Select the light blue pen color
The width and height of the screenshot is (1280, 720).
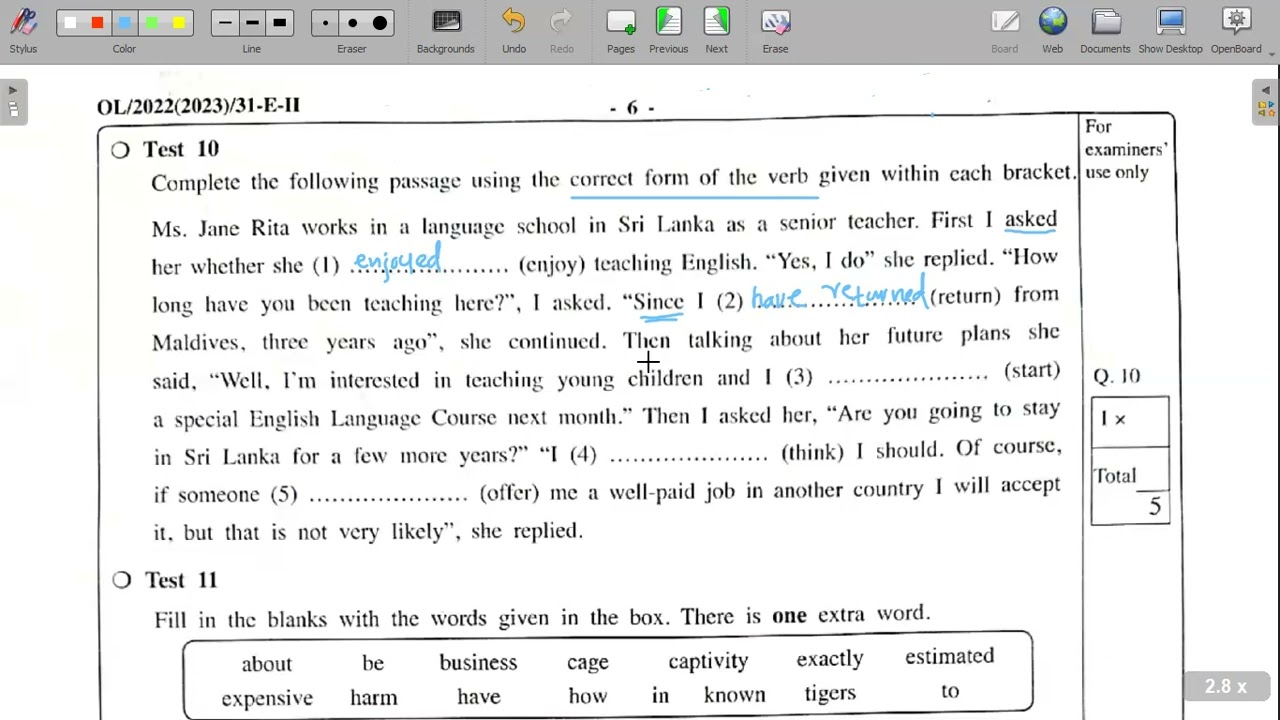coord(124,23)
